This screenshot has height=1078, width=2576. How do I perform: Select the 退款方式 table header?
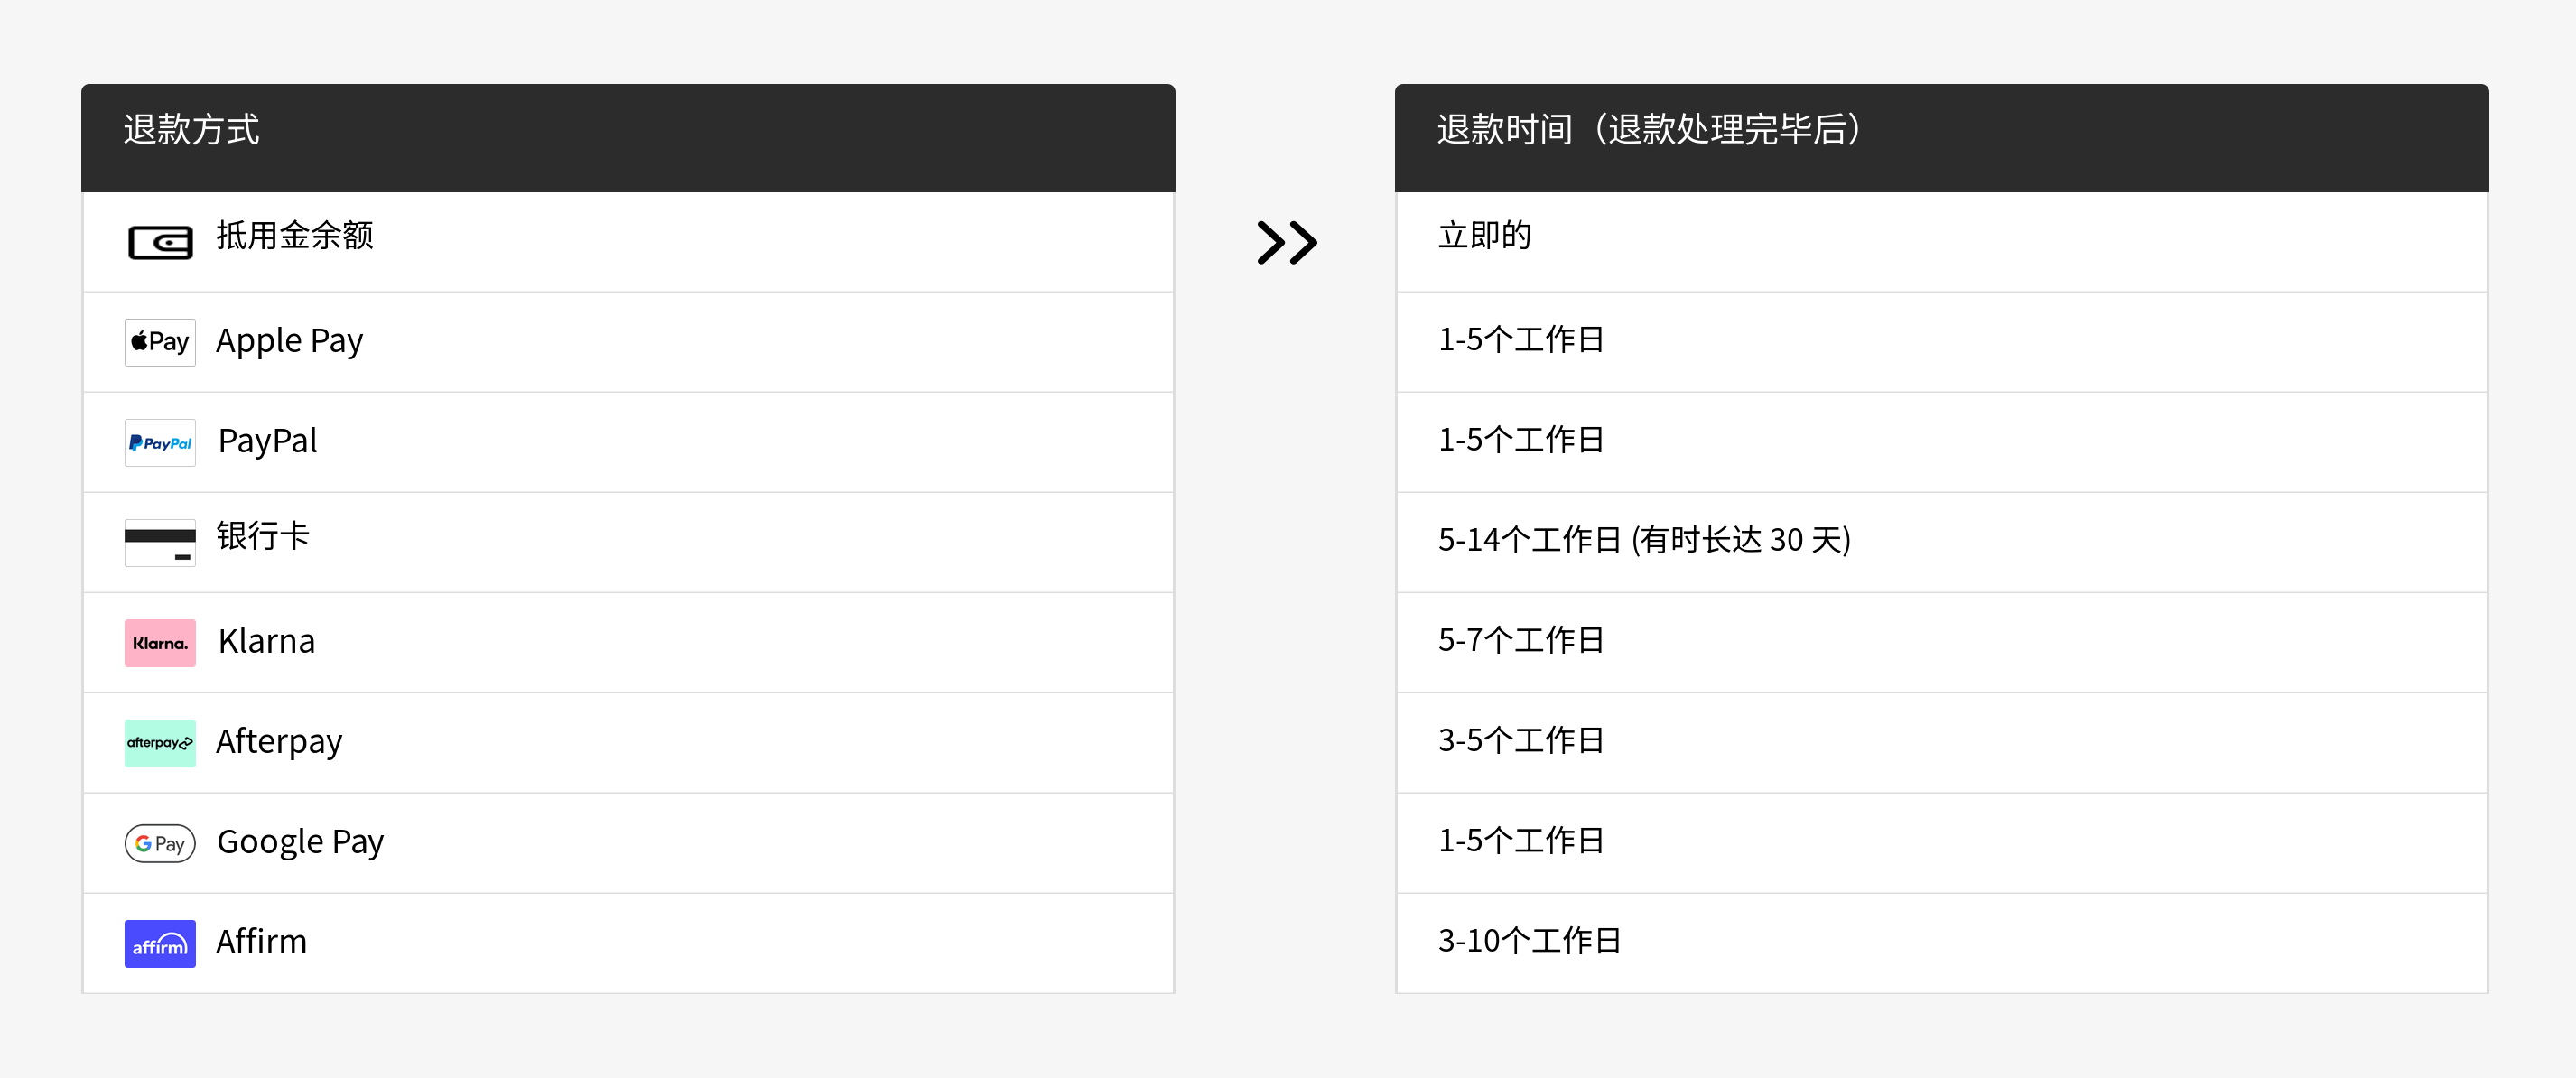pyautogui.click(x=628, y=138)
